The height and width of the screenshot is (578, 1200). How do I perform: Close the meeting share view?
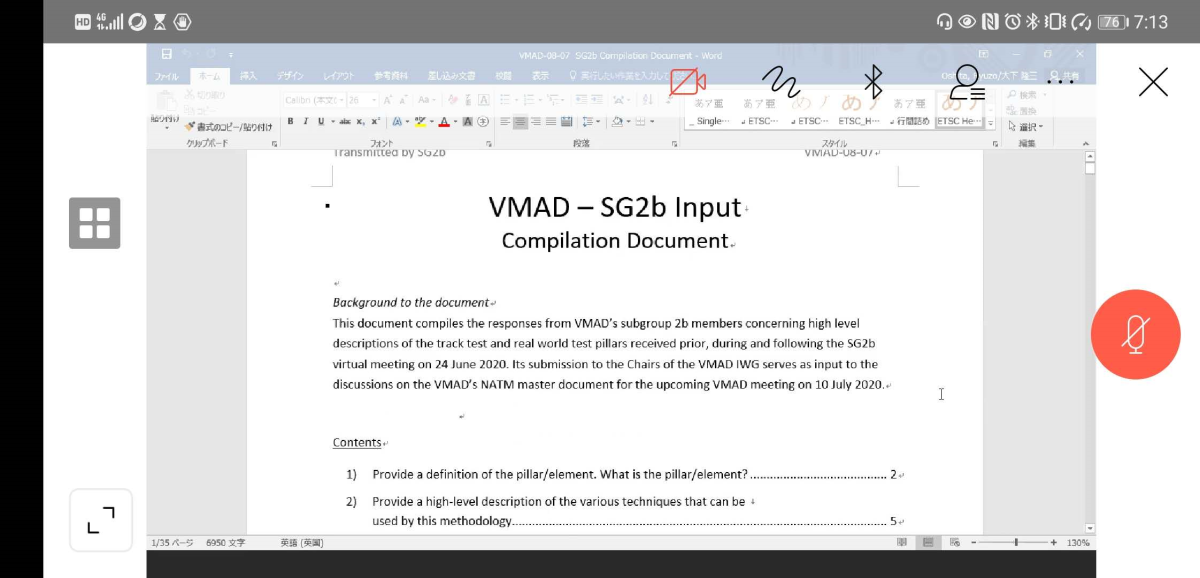1153,82
